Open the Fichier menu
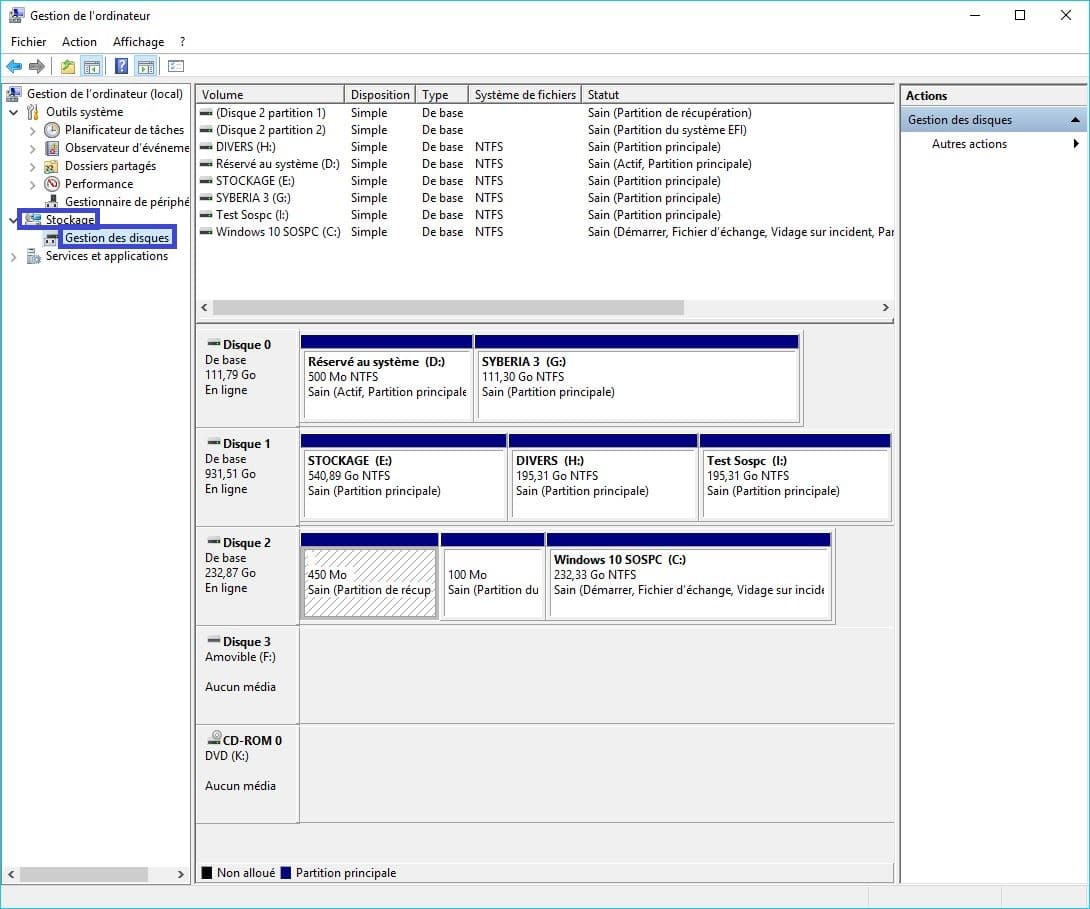This screenshot has width=1090, height=909. (x=29, y=42)
